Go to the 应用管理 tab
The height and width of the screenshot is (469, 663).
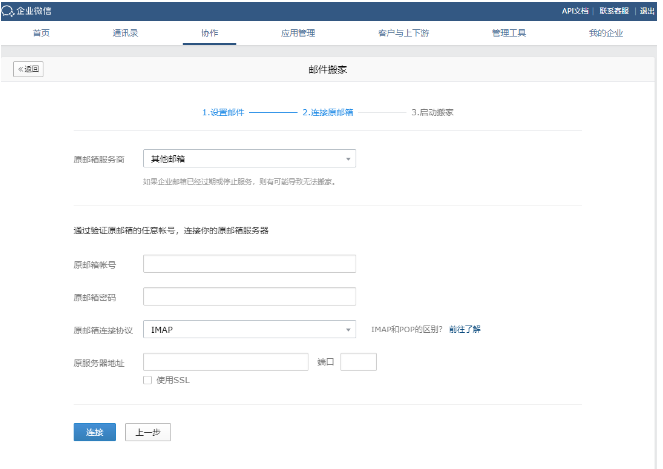pyautogui.click(x=298, y=33)
